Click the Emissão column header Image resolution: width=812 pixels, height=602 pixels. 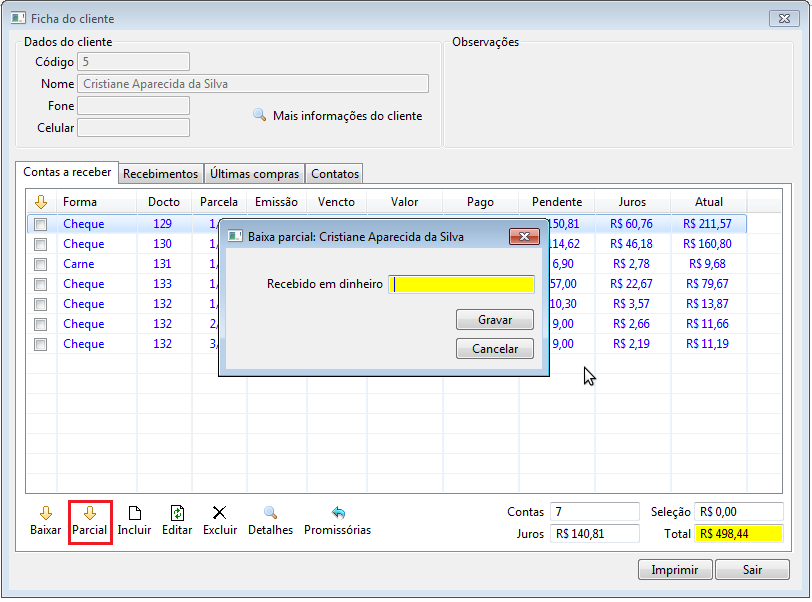277,202
